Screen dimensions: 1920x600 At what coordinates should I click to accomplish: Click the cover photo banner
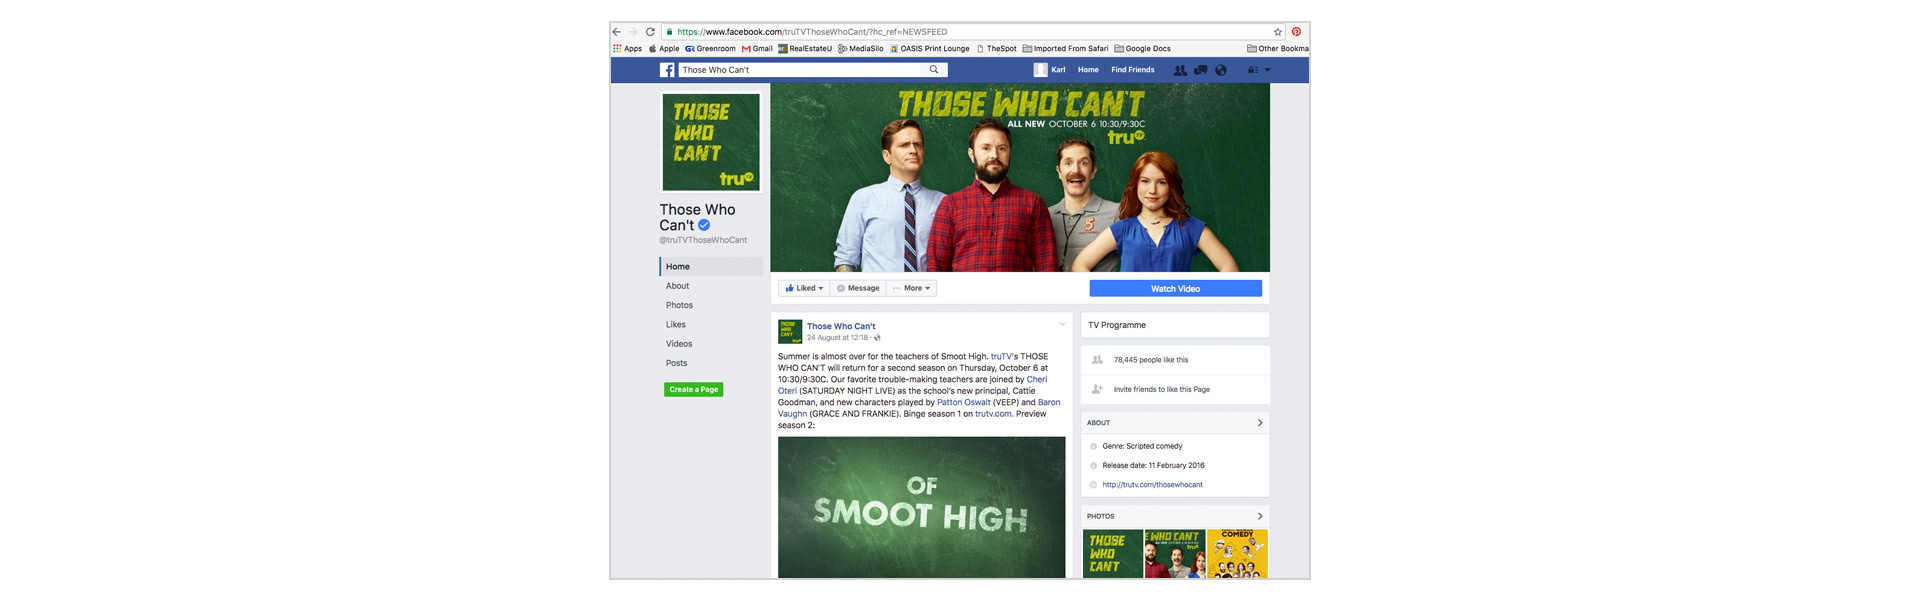pyautogui.click(x=1020, y=177)
